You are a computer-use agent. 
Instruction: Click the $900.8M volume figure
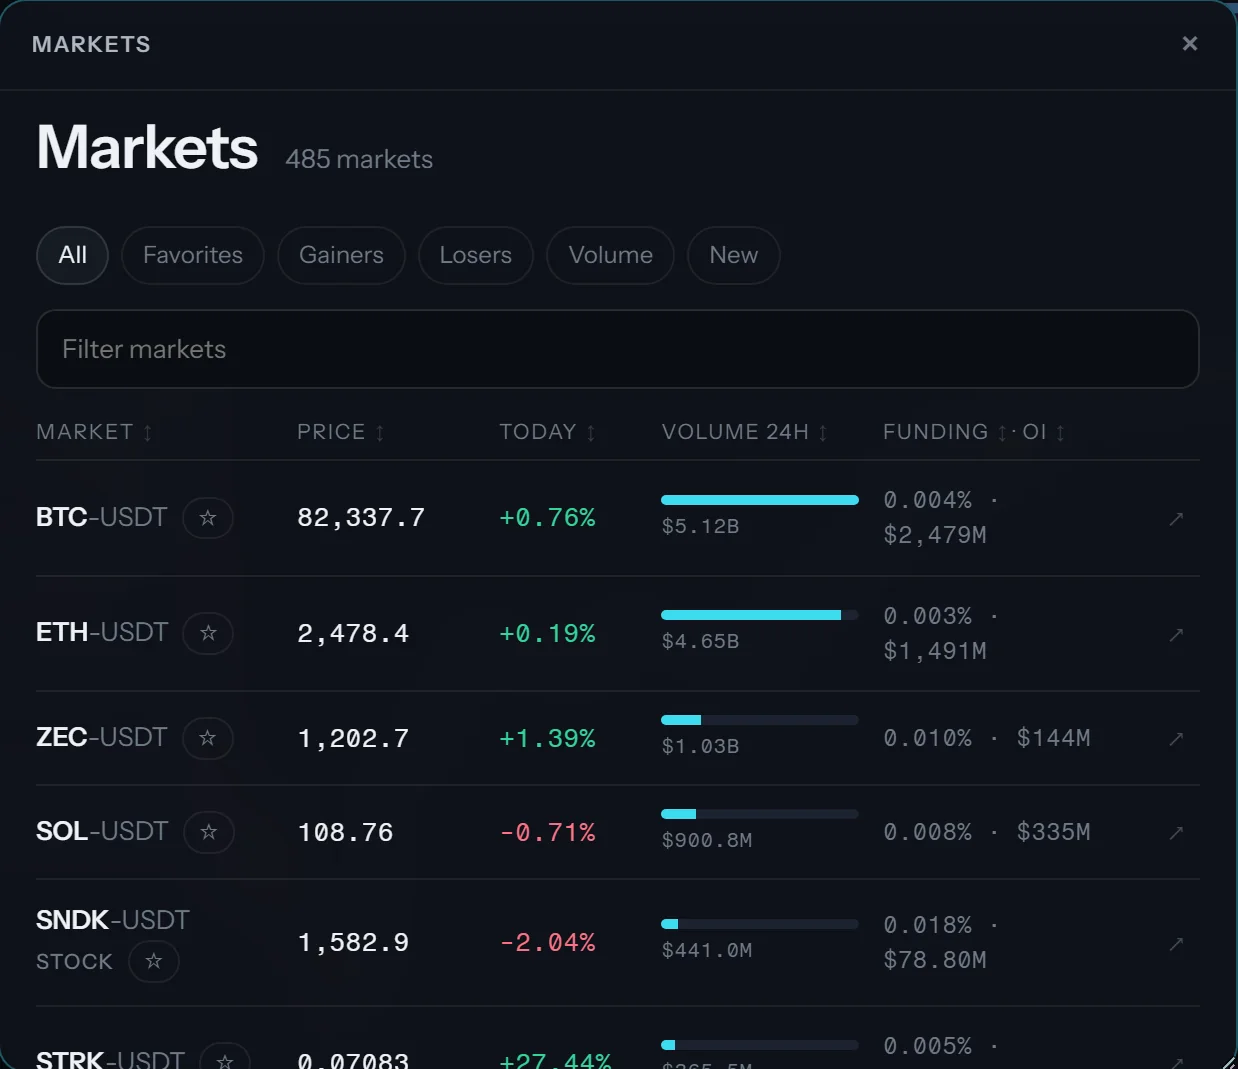[707, 840]
